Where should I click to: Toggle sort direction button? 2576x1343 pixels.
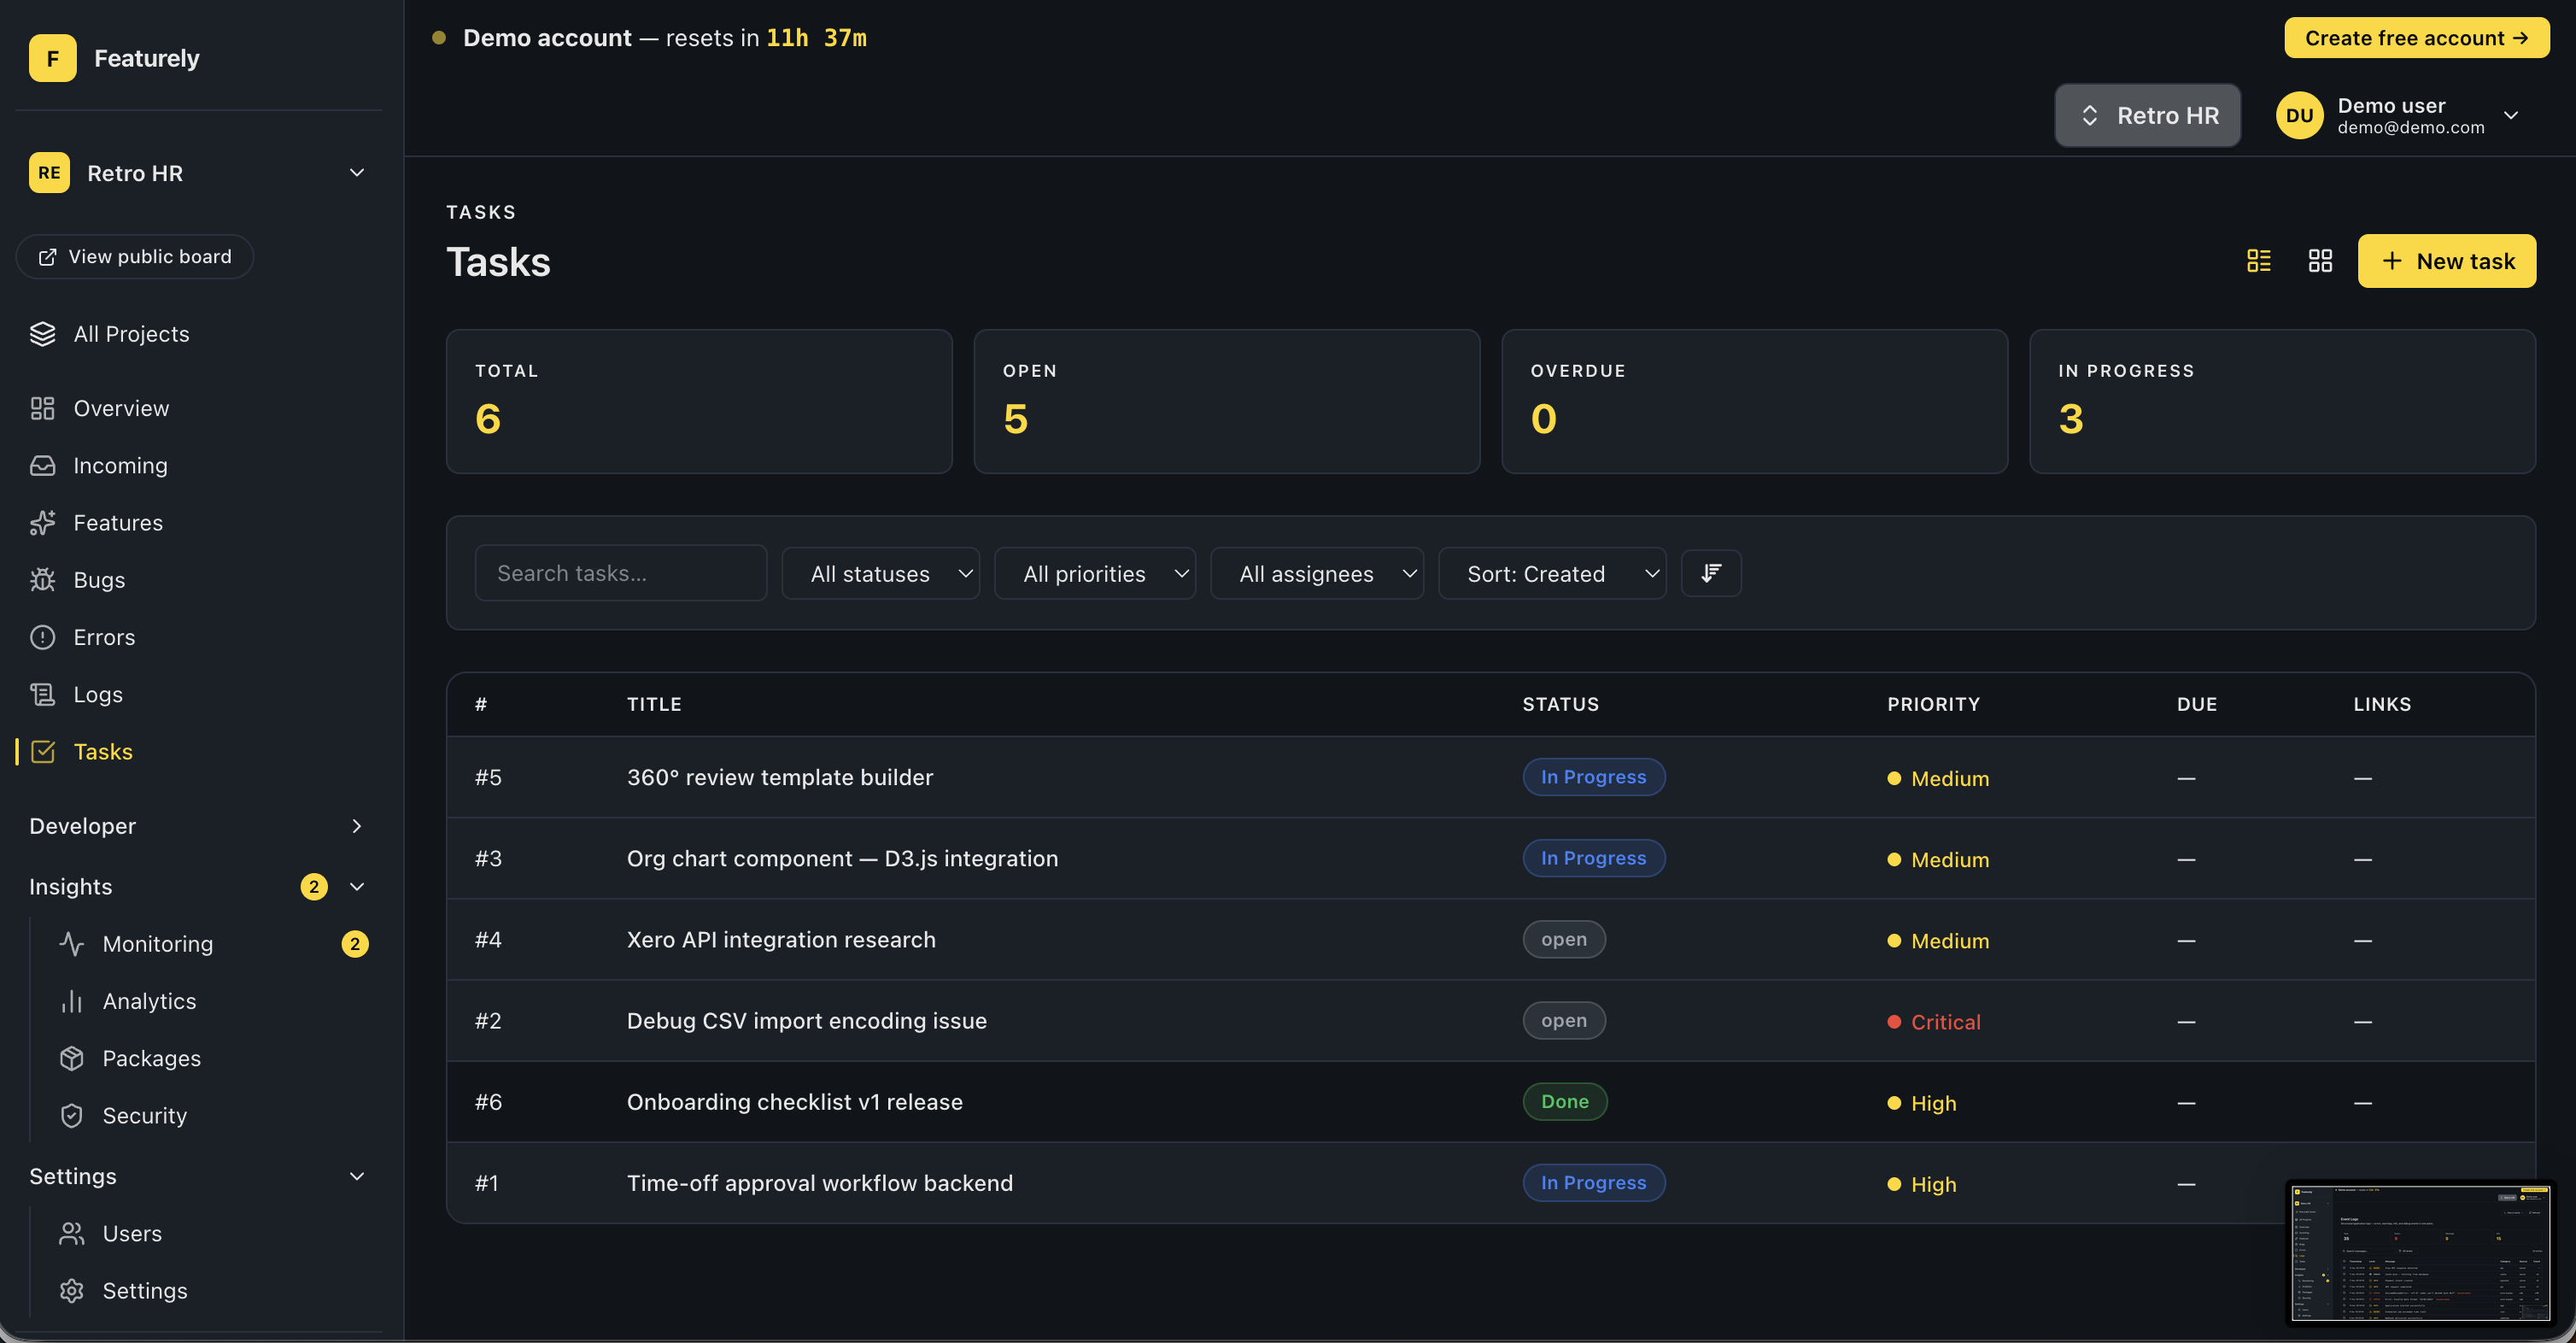point(1710,573)
